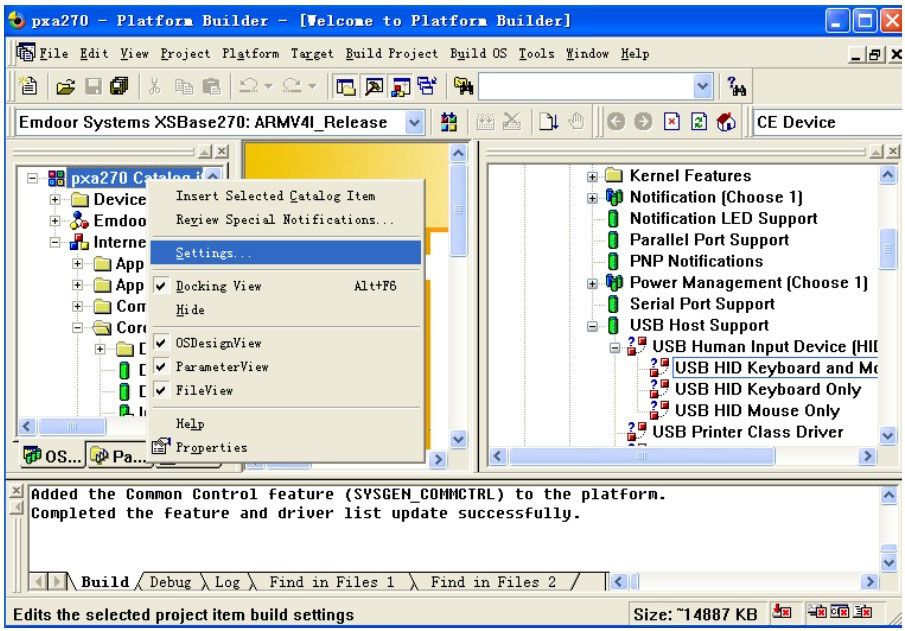Screen dimensions: 905x631
Task: Expand the Kernel Features folder
Action: [593, 176]
